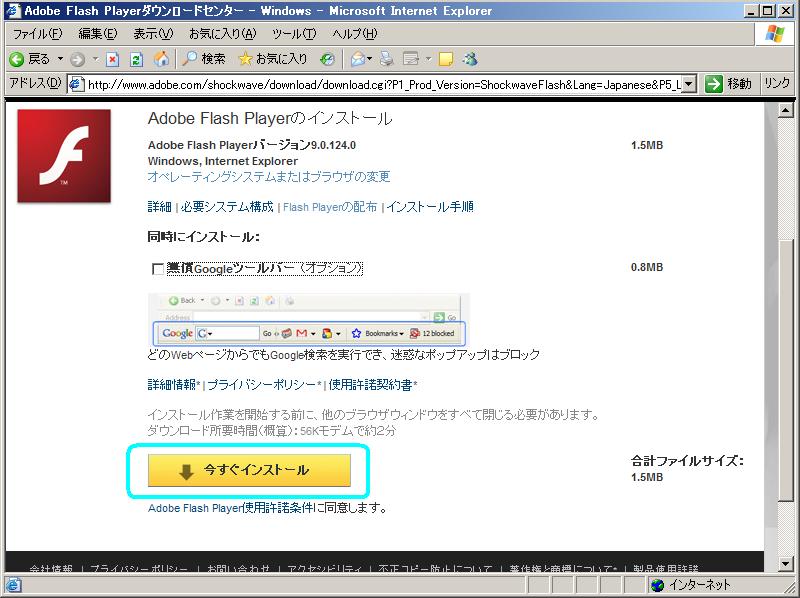Click the Adobe Flash Player logo image
The width and height of the screenshot is (800, 598).
tap(64, 156)
